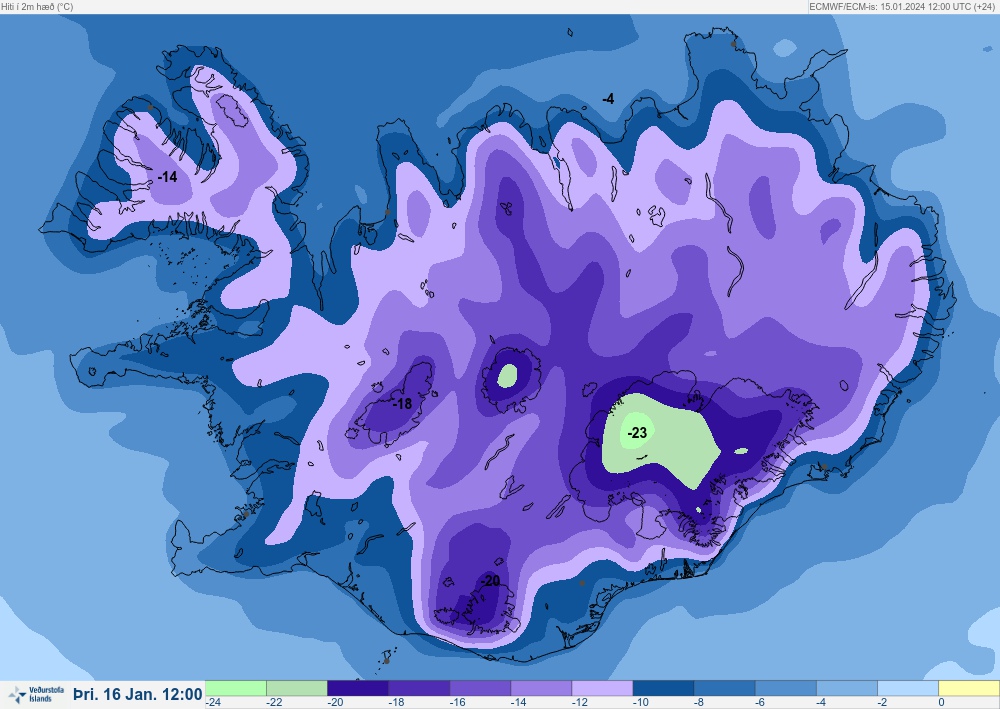Click the '-16' value on the color scale
1000x709 pixels.
457,703
